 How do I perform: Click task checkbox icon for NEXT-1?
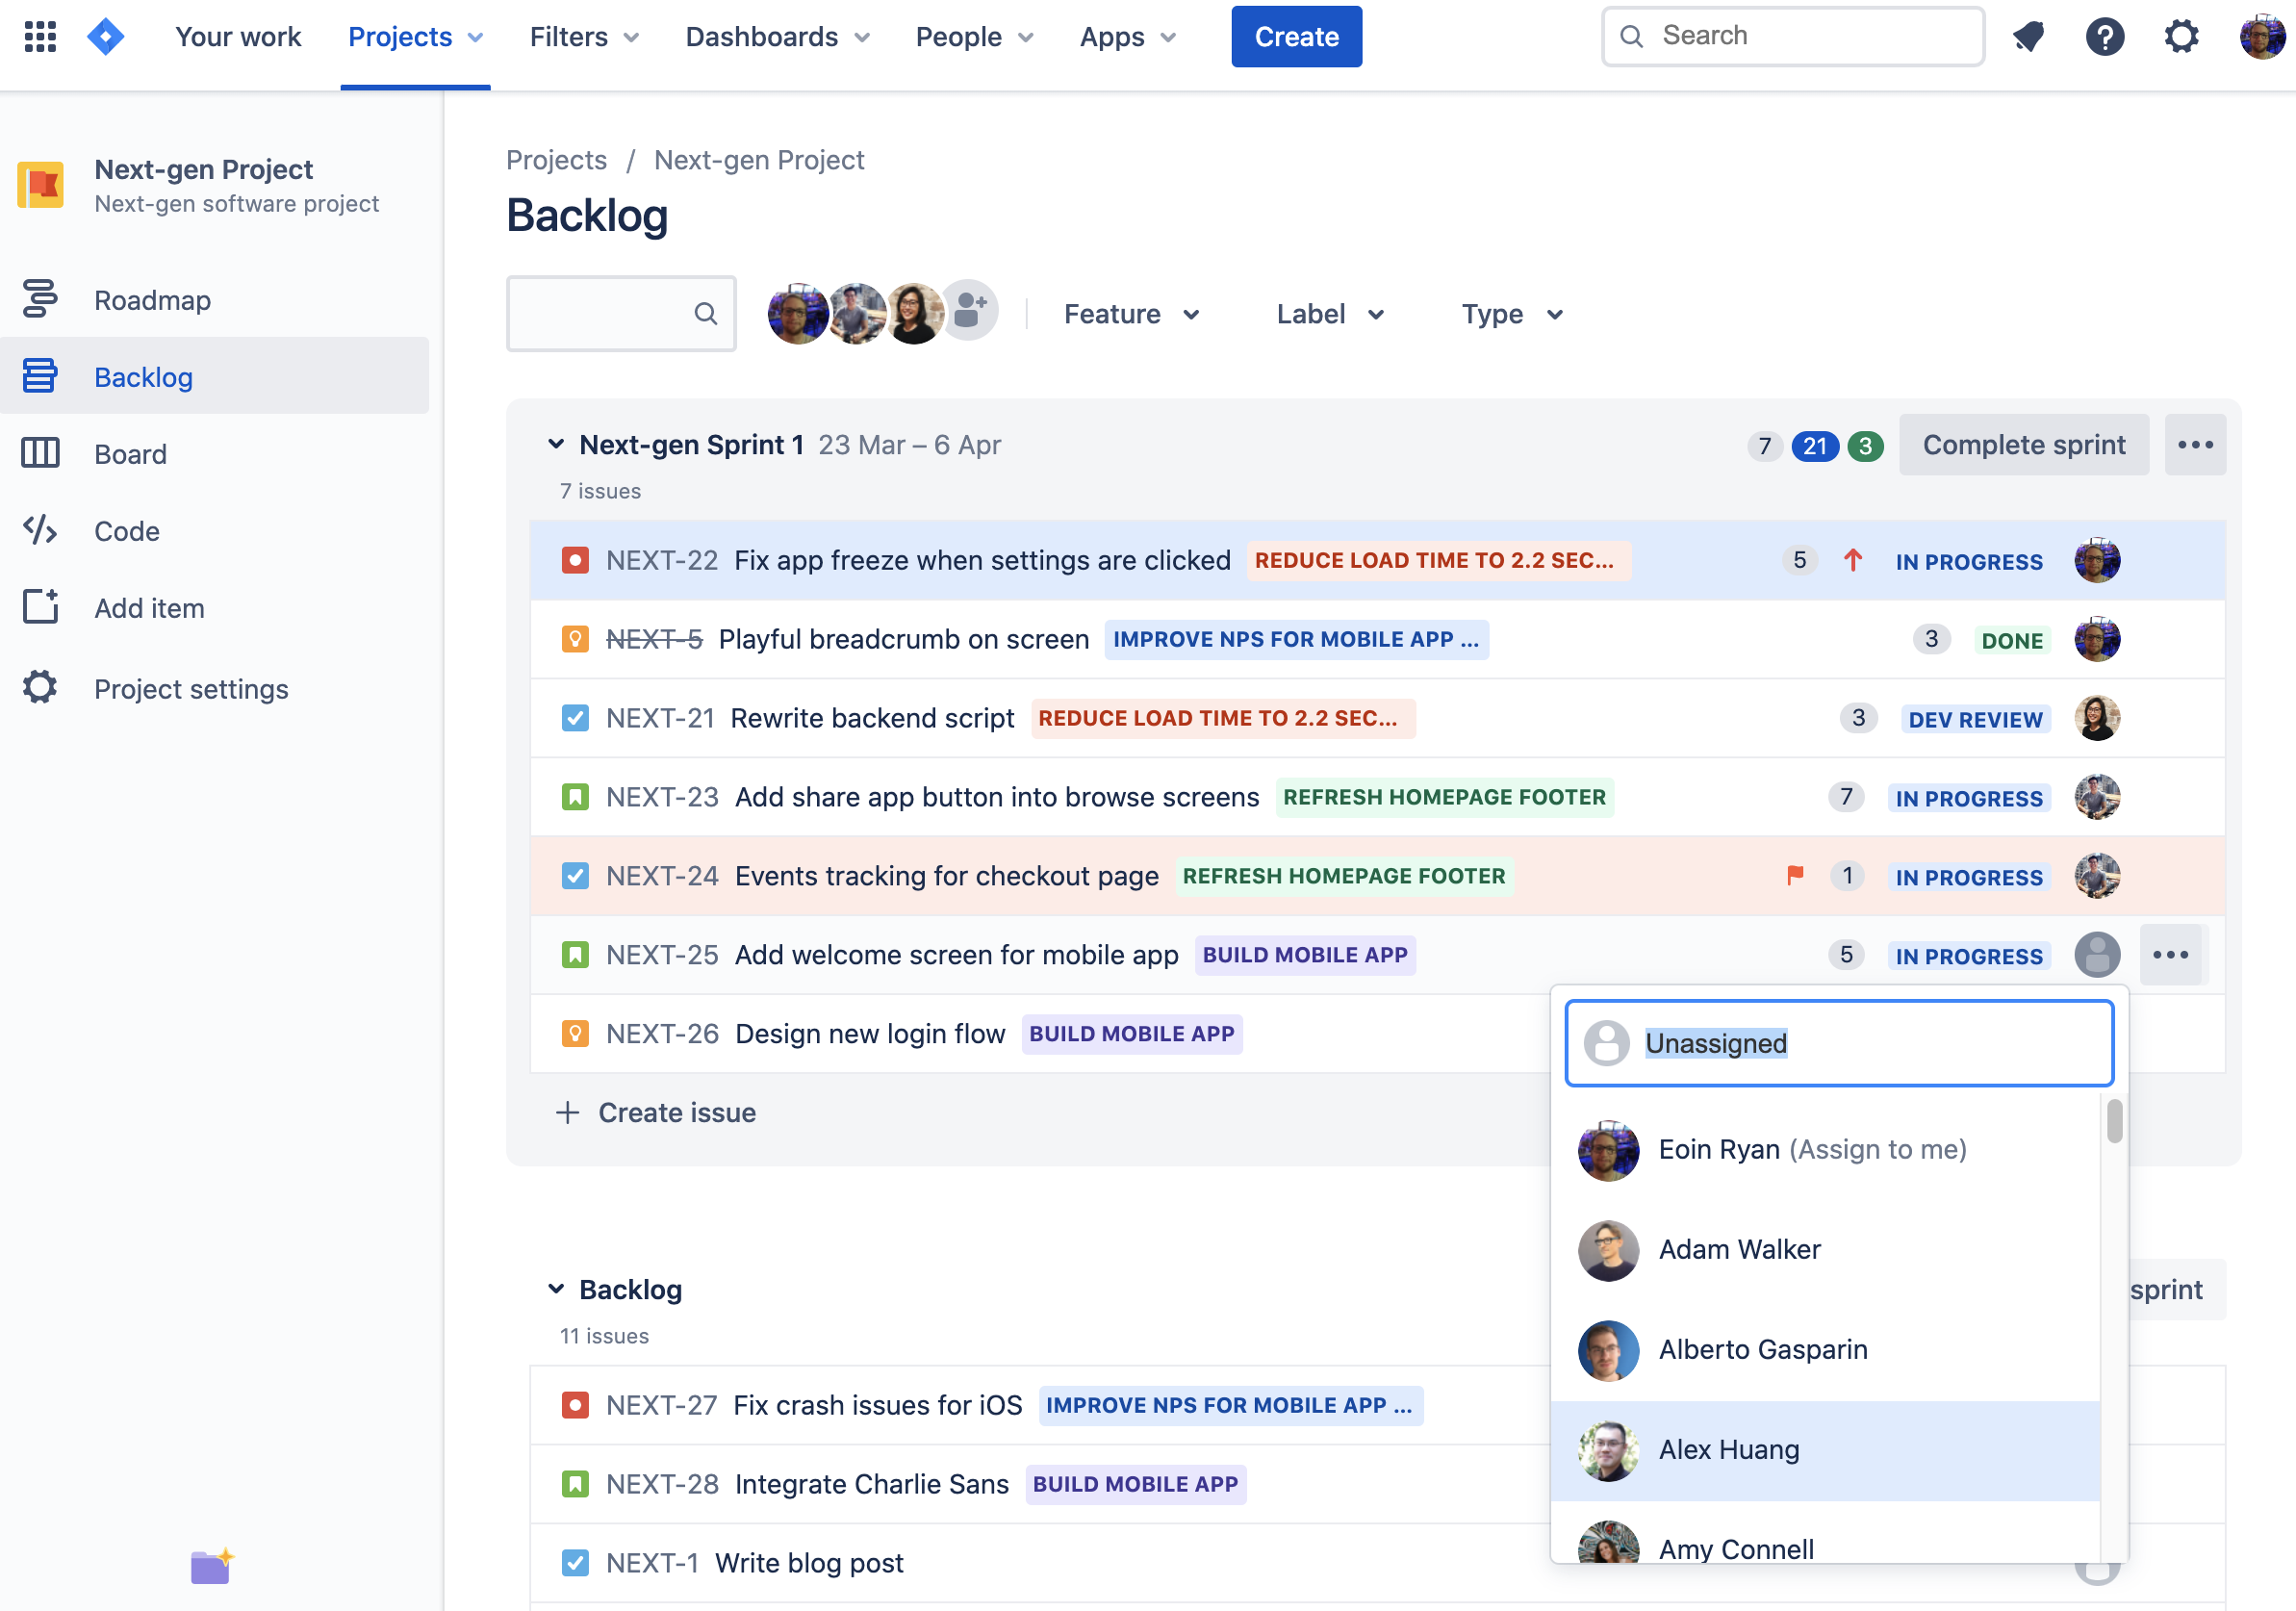click(575, 1562)
